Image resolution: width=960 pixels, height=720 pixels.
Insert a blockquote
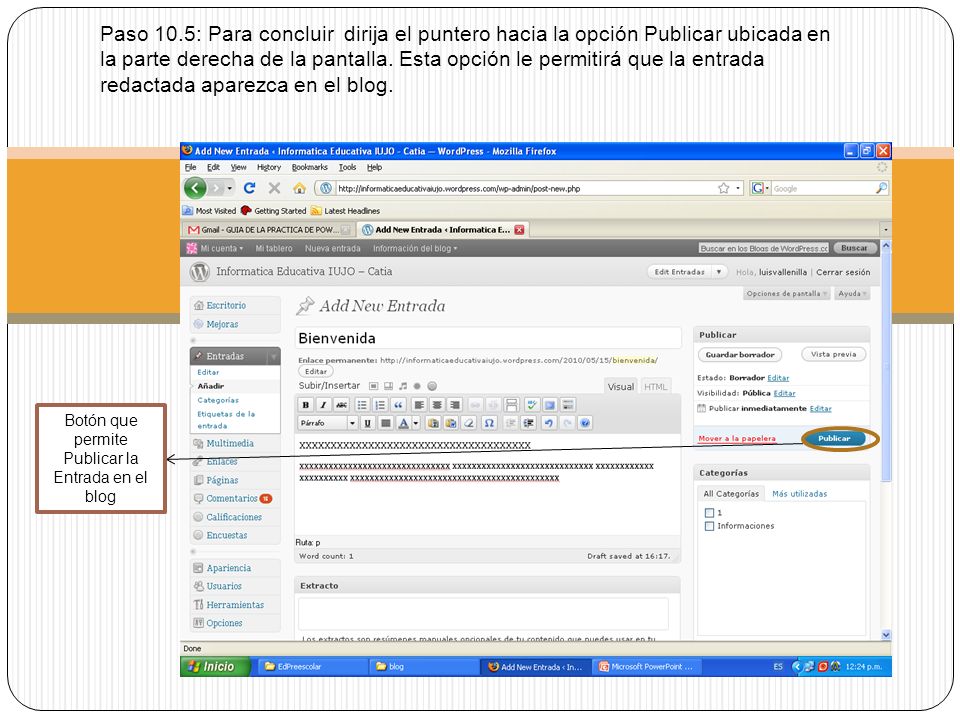pyautogui.click(x=399, y=405)
